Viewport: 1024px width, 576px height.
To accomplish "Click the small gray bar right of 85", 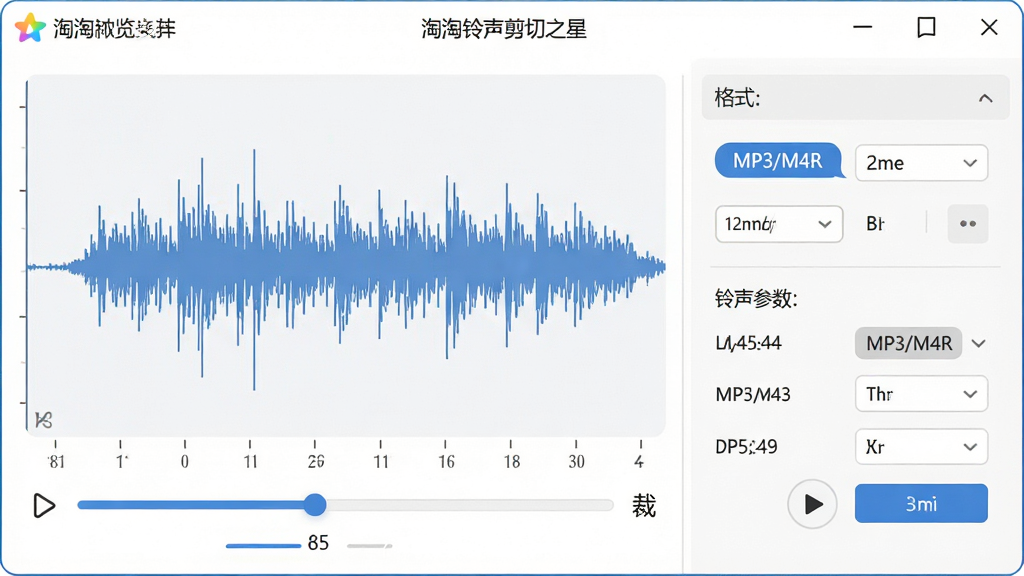I will click(x=369, y=545).
